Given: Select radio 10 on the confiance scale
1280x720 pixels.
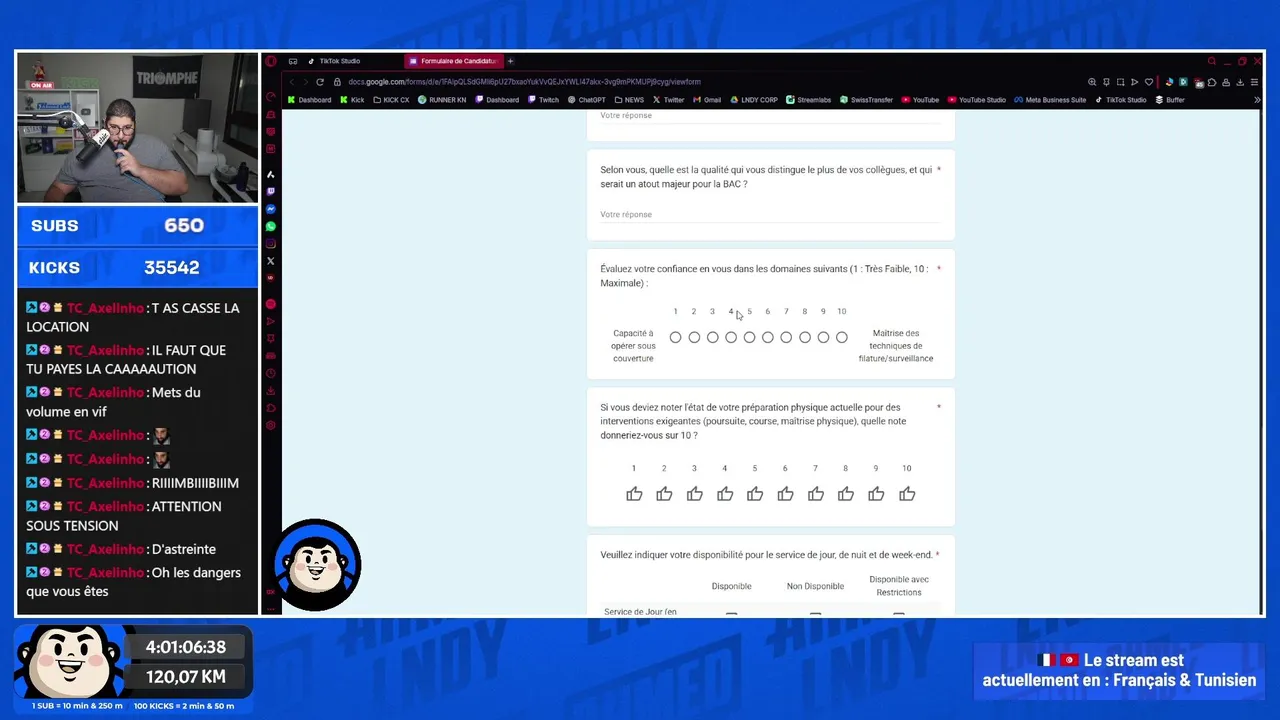Looking at the screenshot, I should [842, 337].
